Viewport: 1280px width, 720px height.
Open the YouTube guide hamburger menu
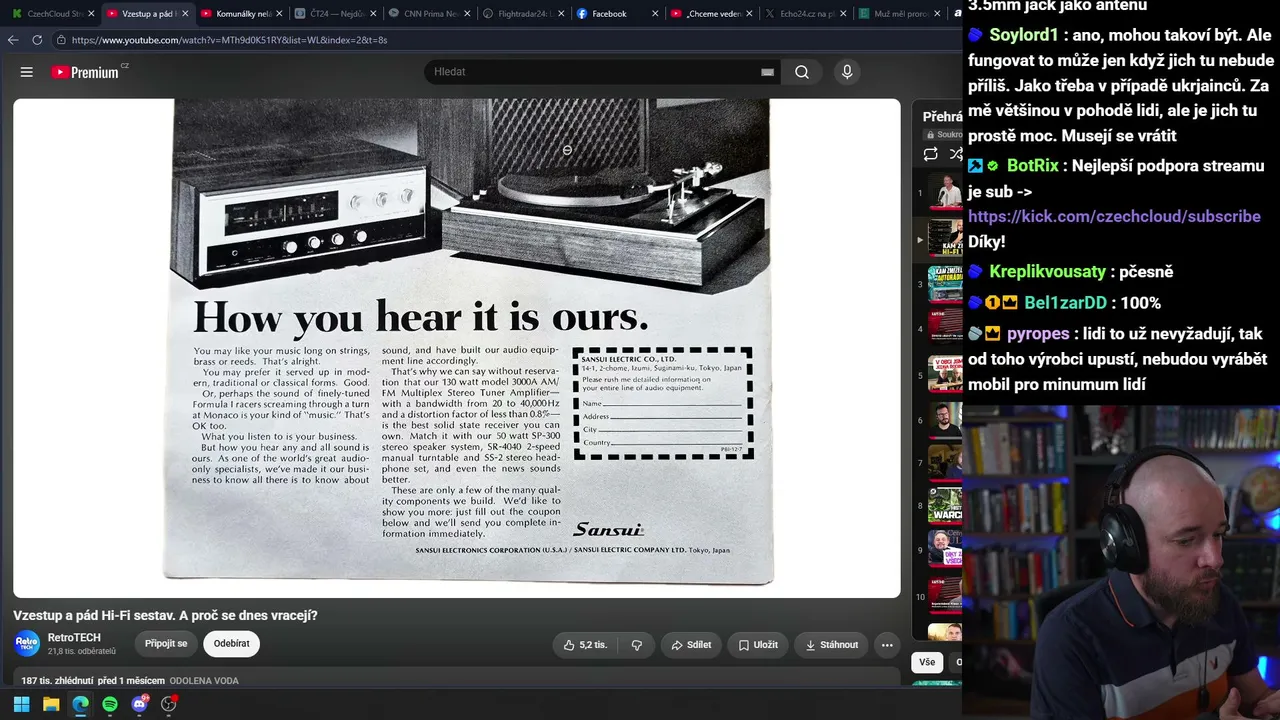click(x=27, y=72)
